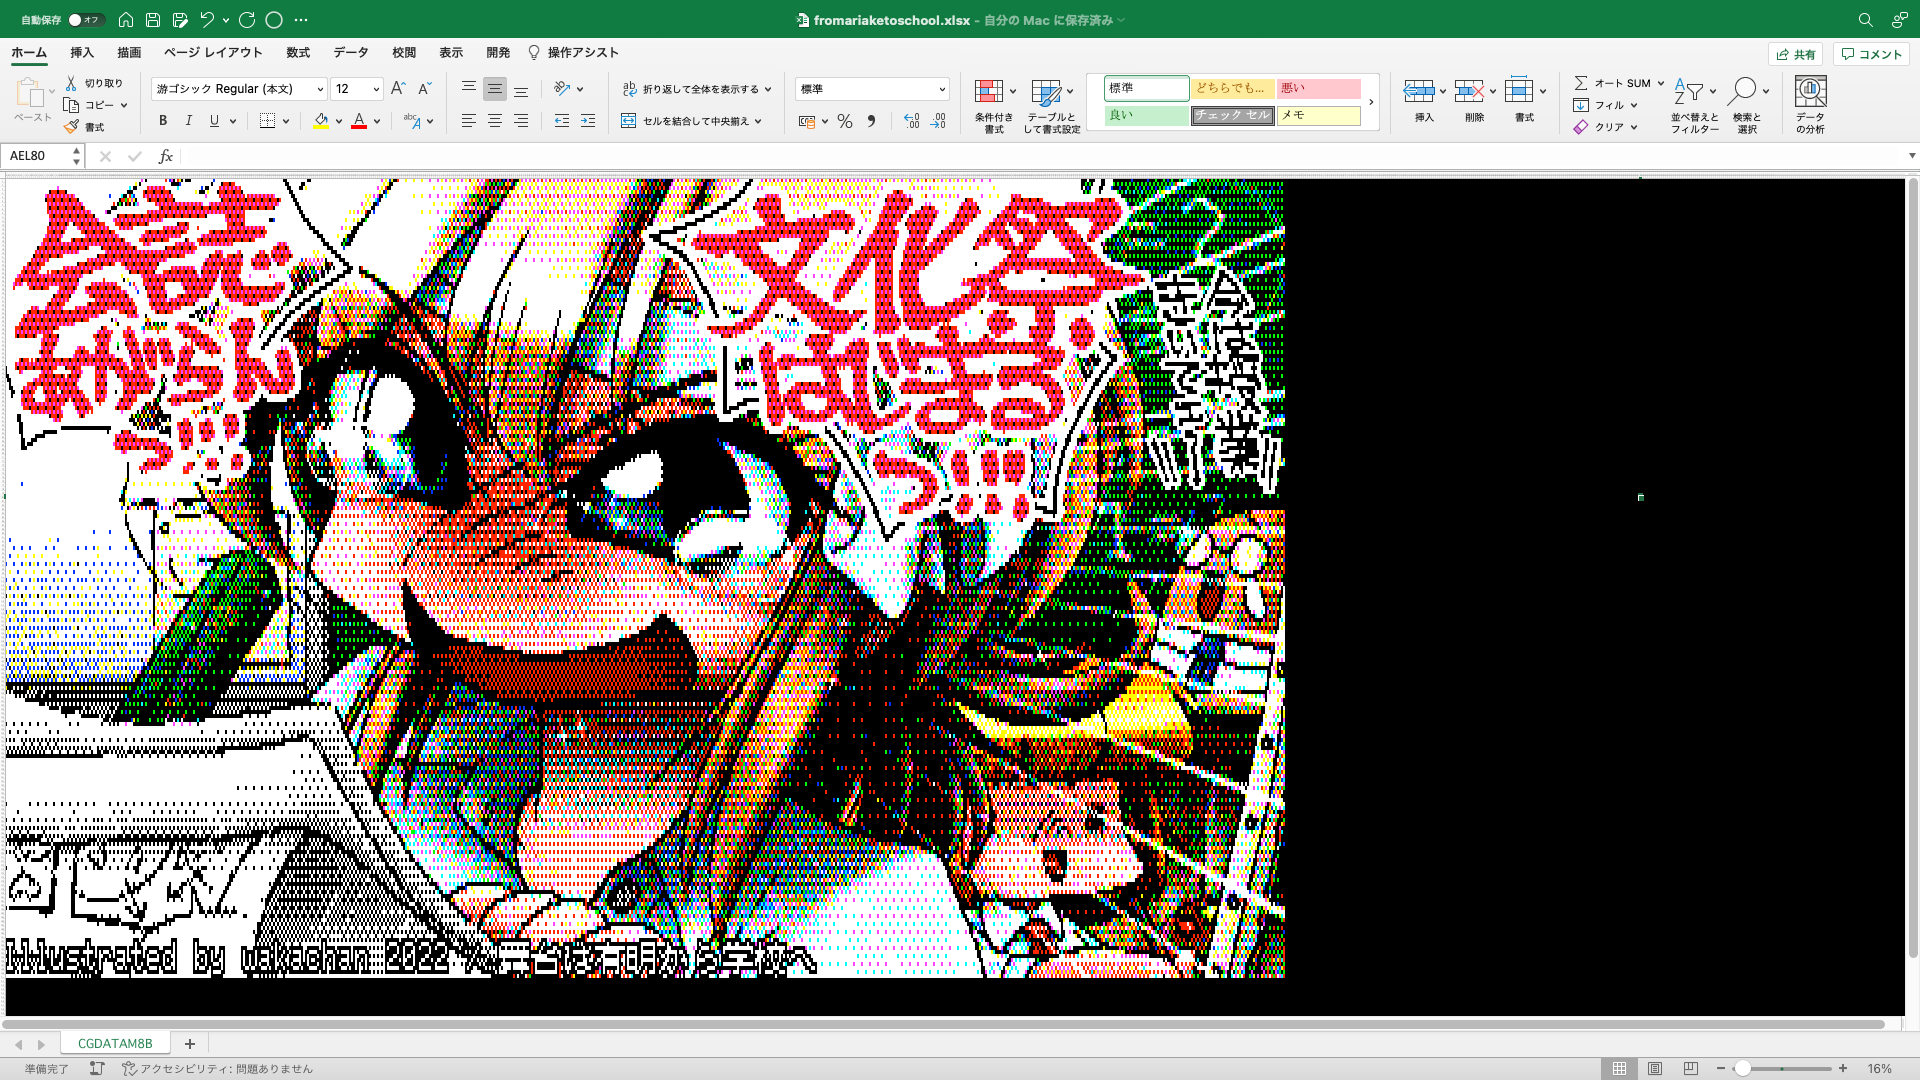1920x1080 pixels.
Task: Open the 数式 ribbon tab
Action: pyautogui.click(x=298, y=53)
